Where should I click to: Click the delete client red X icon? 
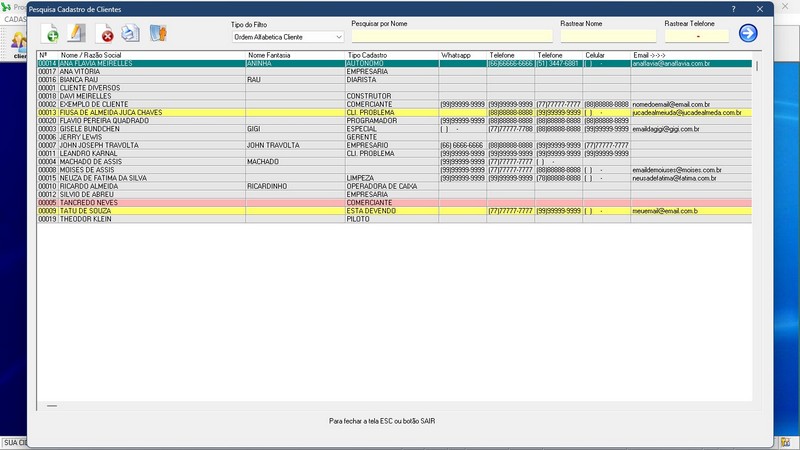click(x=105, y=33)
